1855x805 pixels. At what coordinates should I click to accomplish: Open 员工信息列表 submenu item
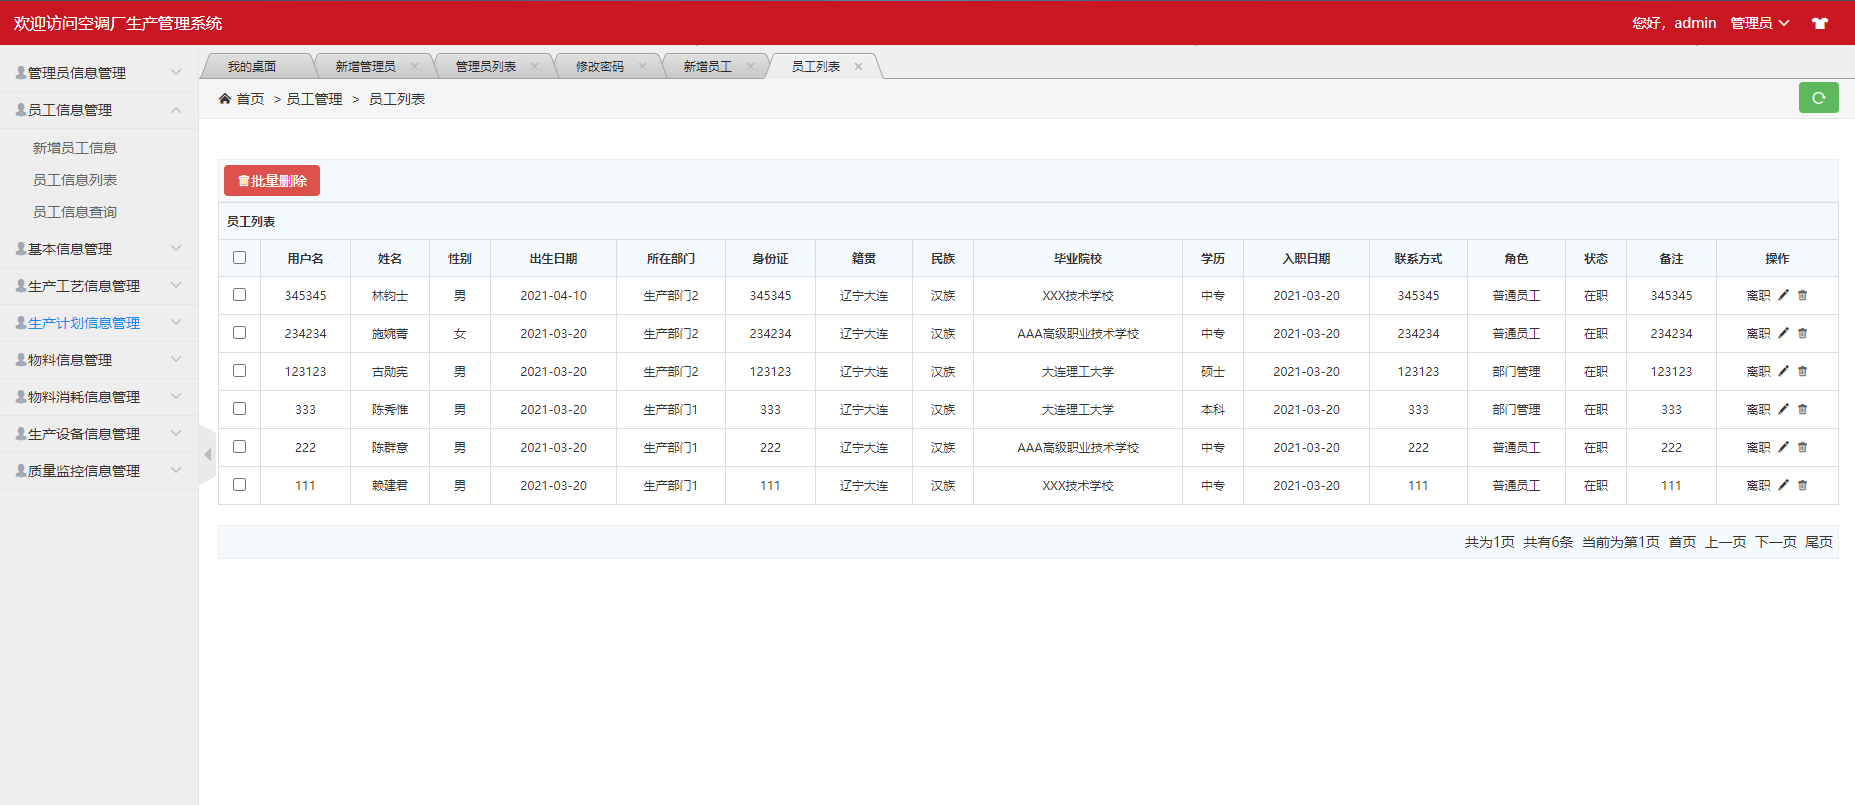coord(75,180)
